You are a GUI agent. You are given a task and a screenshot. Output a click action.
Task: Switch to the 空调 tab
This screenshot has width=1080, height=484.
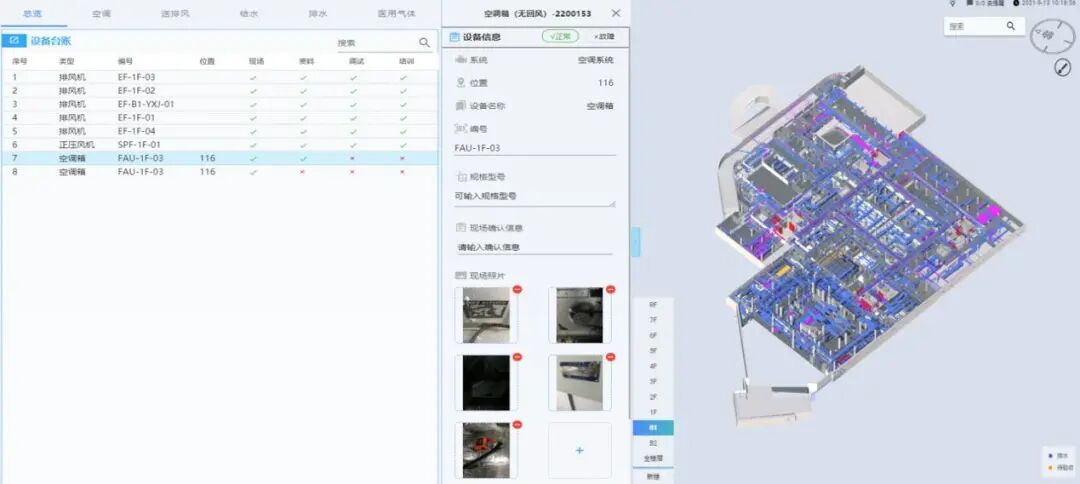[101, 13]
